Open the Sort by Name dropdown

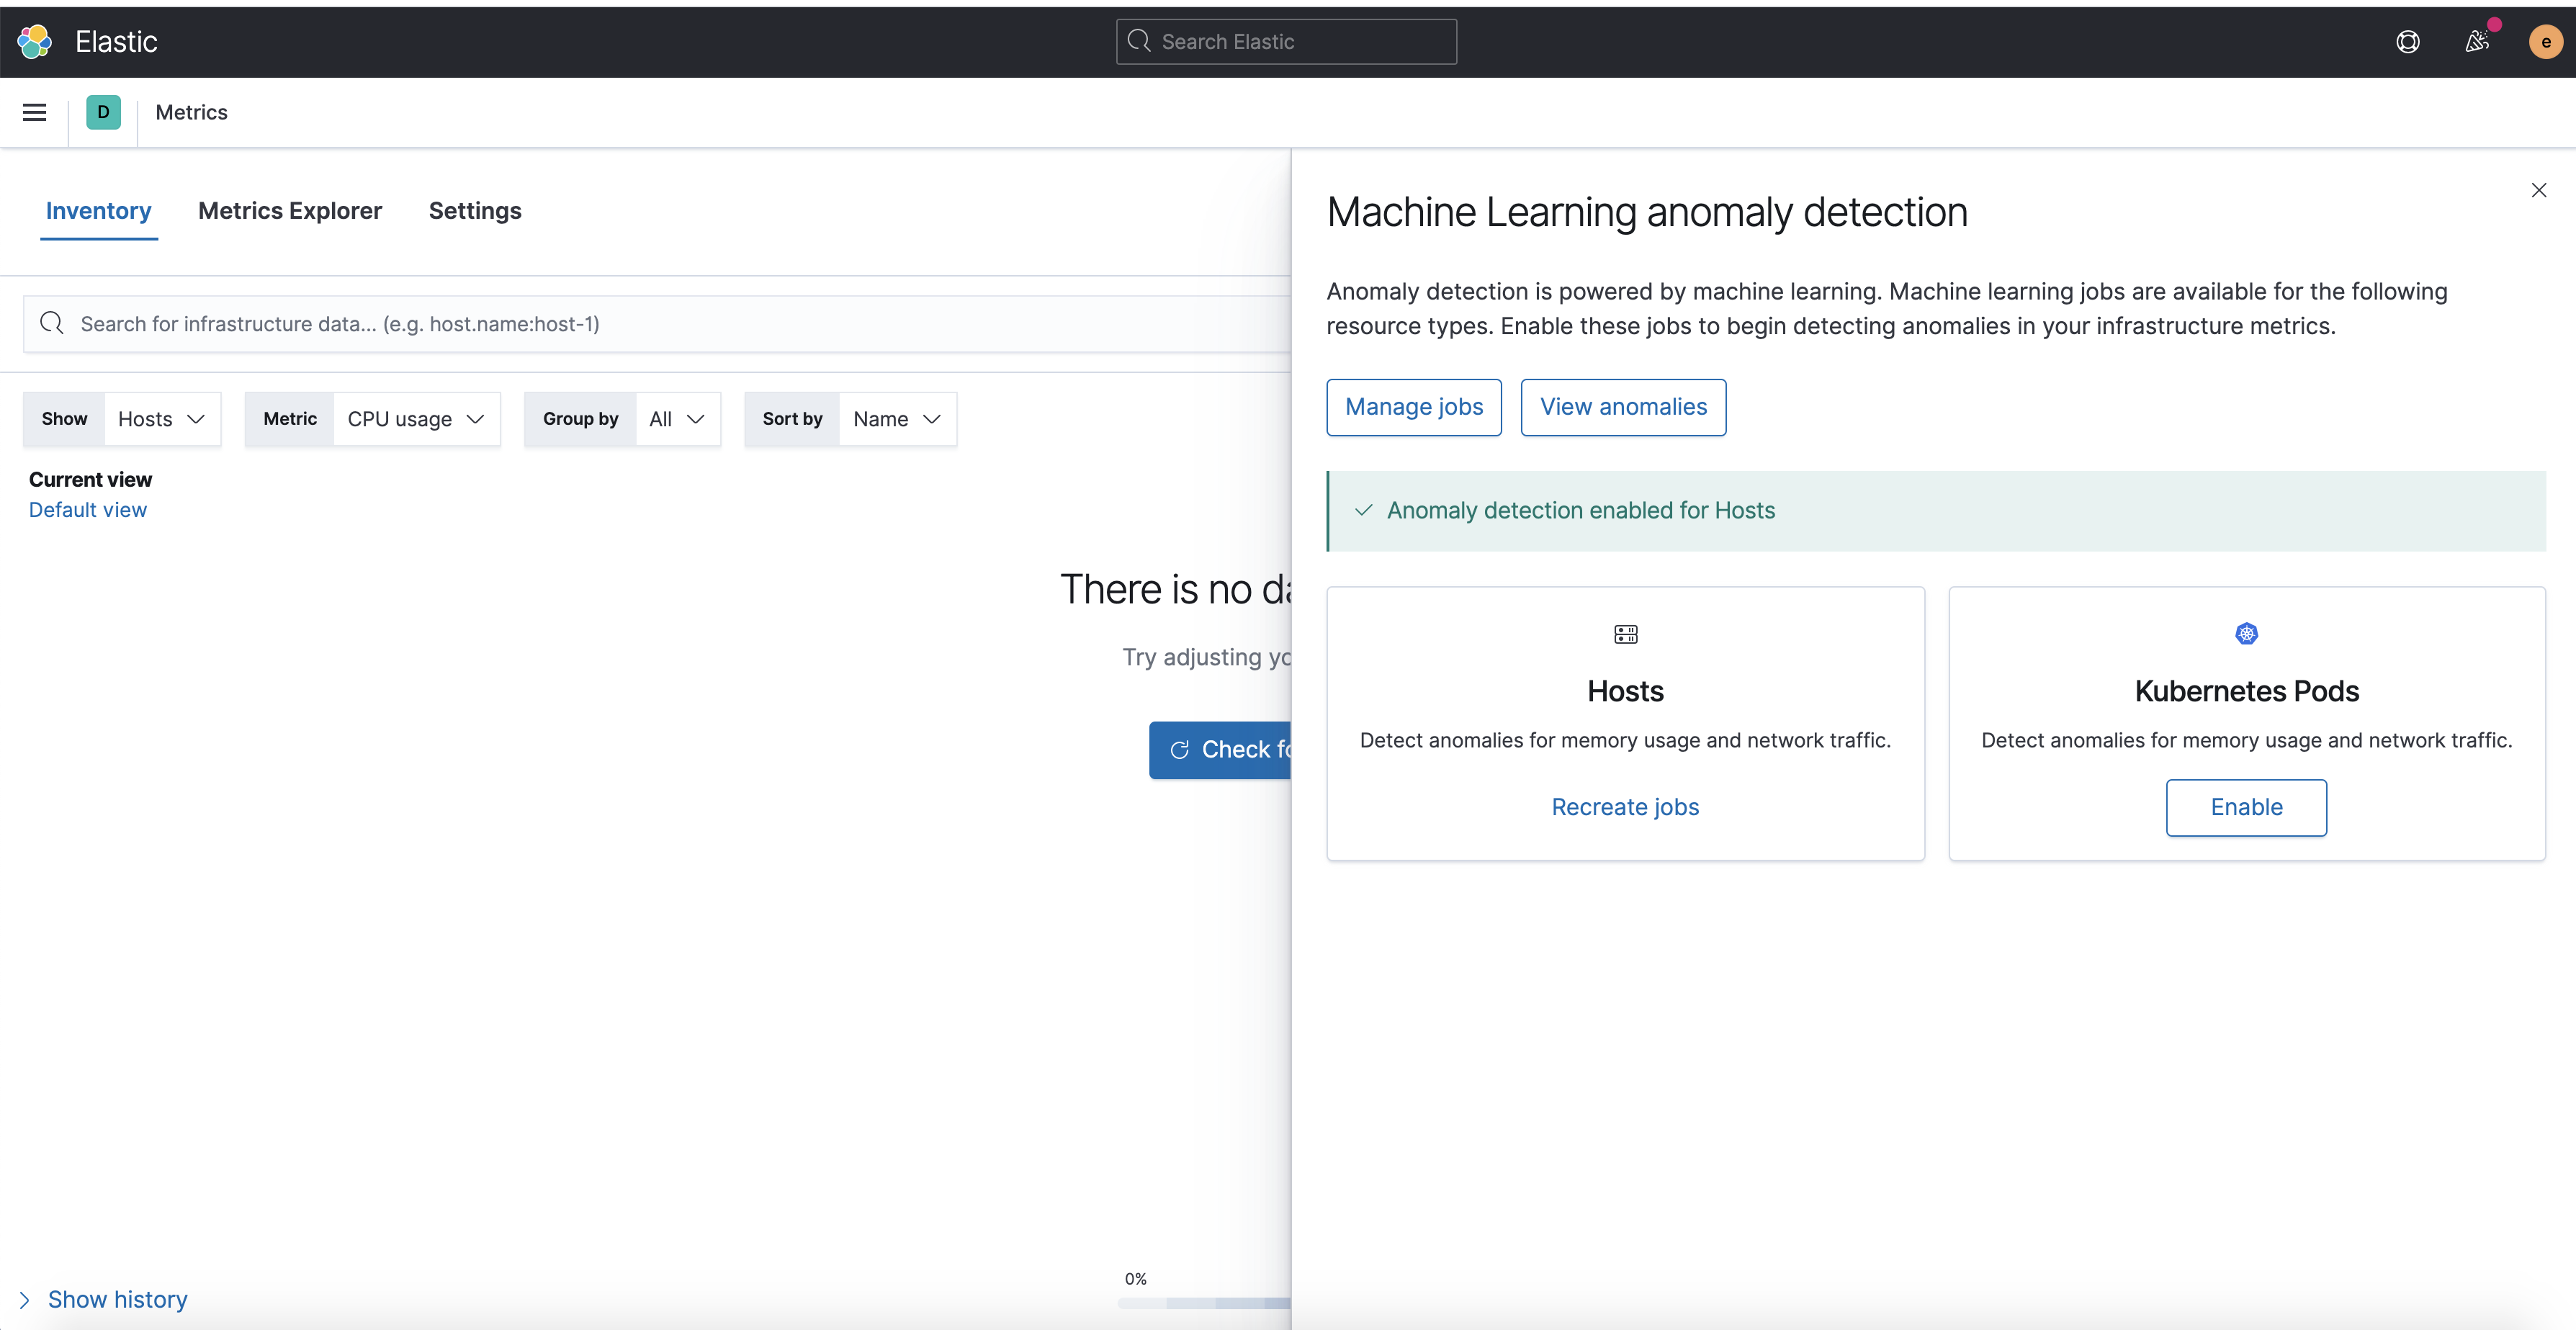tap(896, 419)
